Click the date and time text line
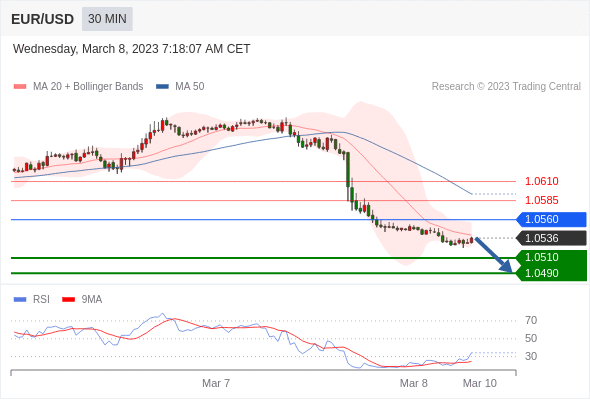This screenshot has width=590, height=400. point(132,49)
